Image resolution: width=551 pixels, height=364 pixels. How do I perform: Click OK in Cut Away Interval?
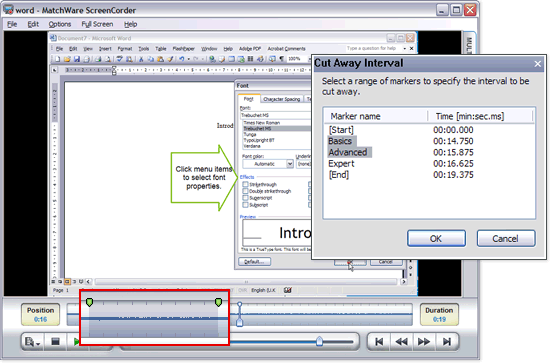tap(436, 239)
